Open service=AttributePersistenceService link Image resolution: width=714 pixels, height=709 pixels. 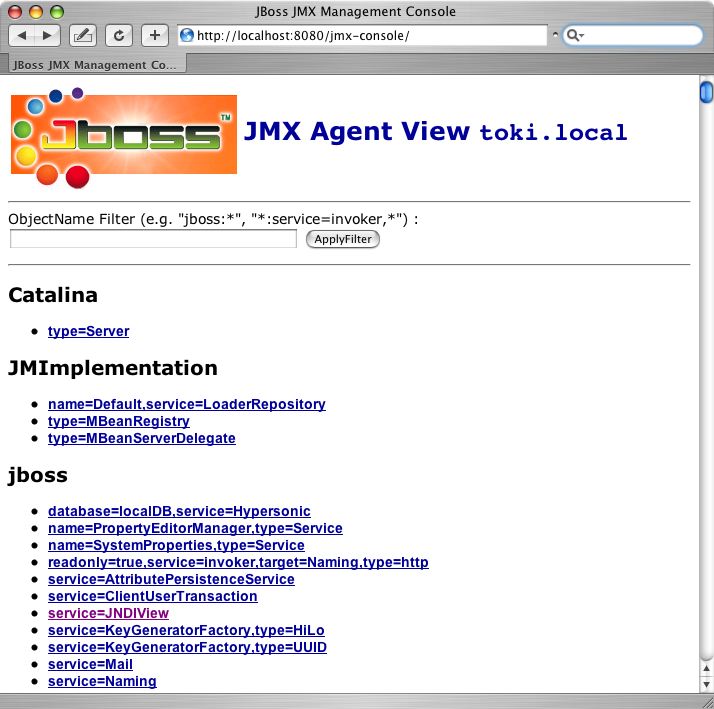(x=171, y=579)
